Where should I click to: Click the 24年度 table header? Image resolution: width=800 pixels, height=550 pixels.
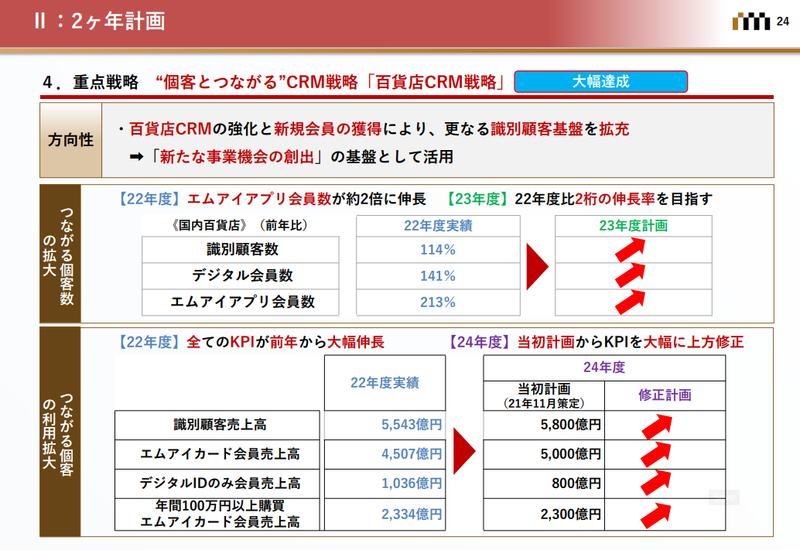pyautogui.click(x=604, y=367)
